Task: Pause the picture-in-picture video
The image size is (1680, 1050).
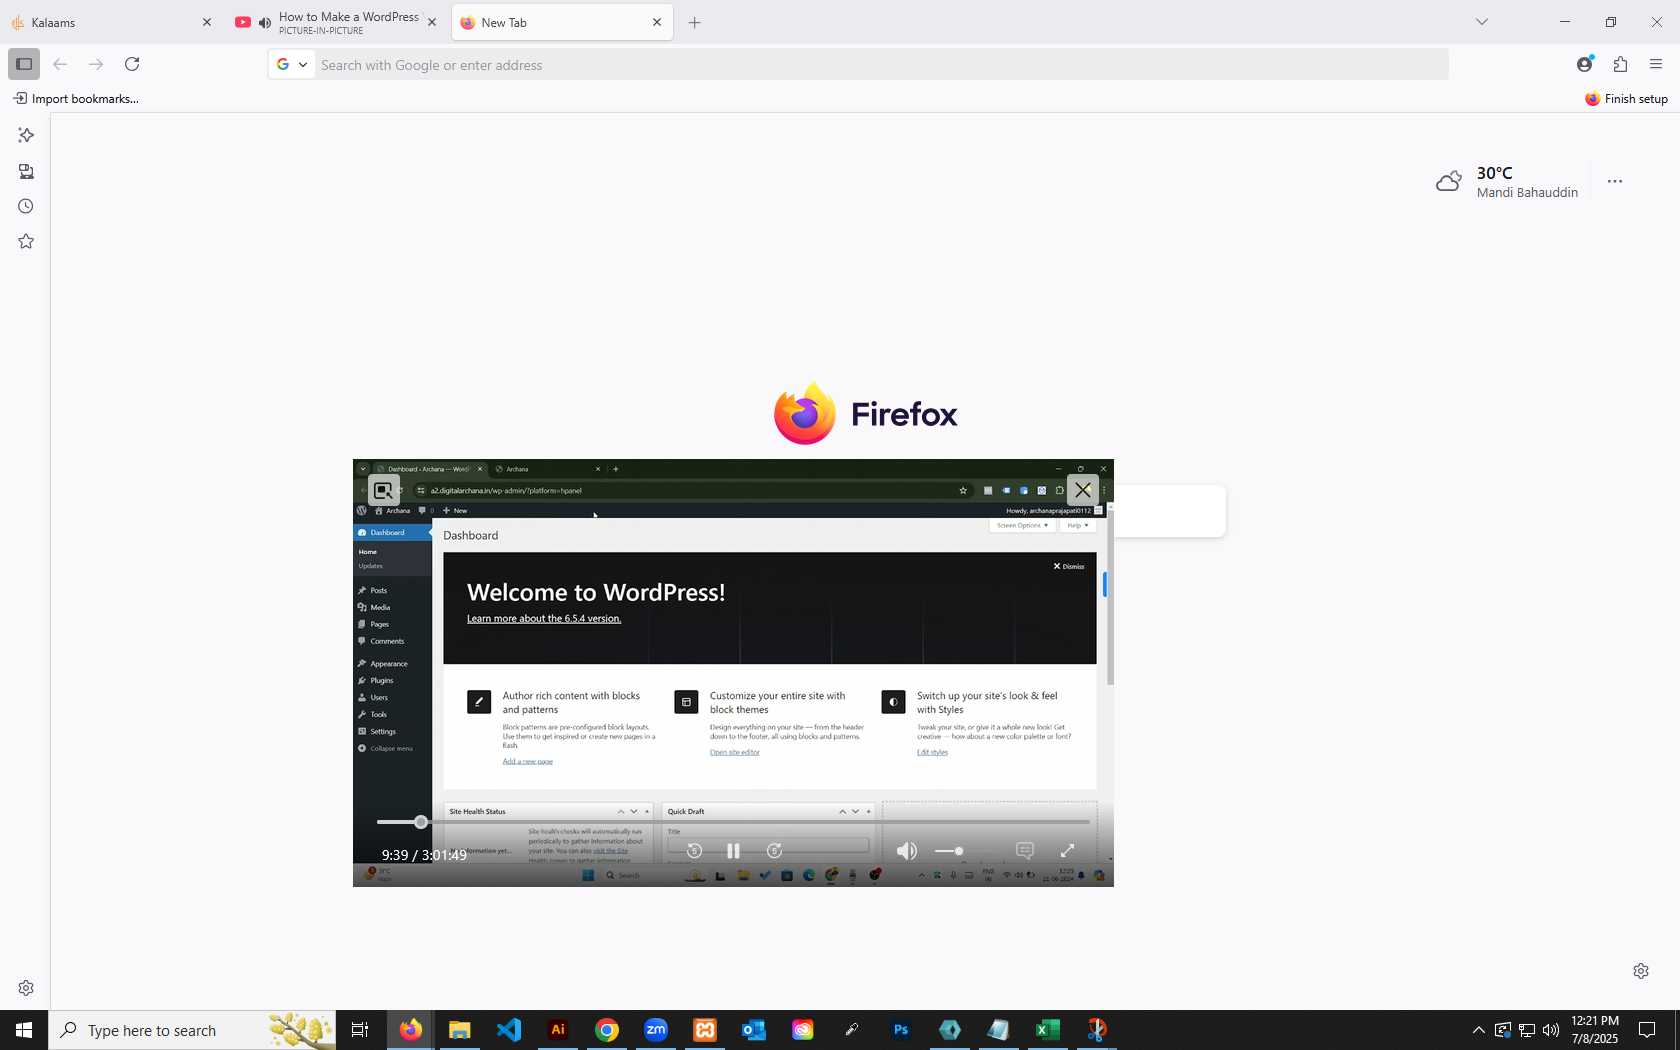Action: click(733, 851)
